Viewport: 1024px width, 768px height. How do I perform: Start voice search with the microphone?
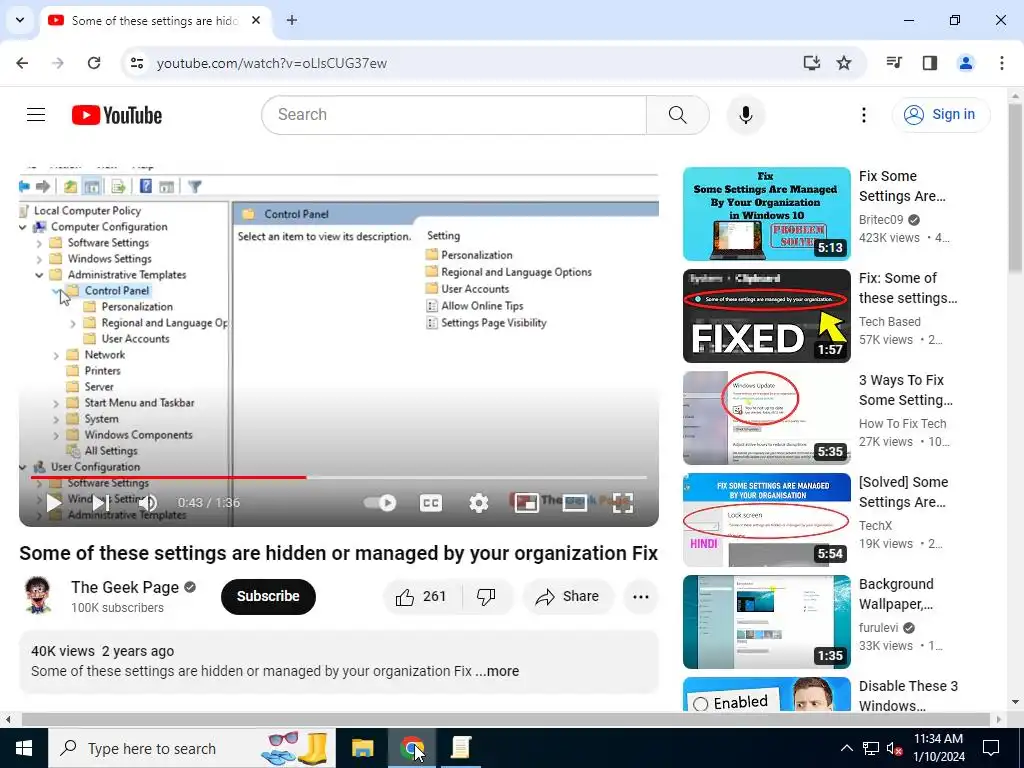(x=745, y=115)
